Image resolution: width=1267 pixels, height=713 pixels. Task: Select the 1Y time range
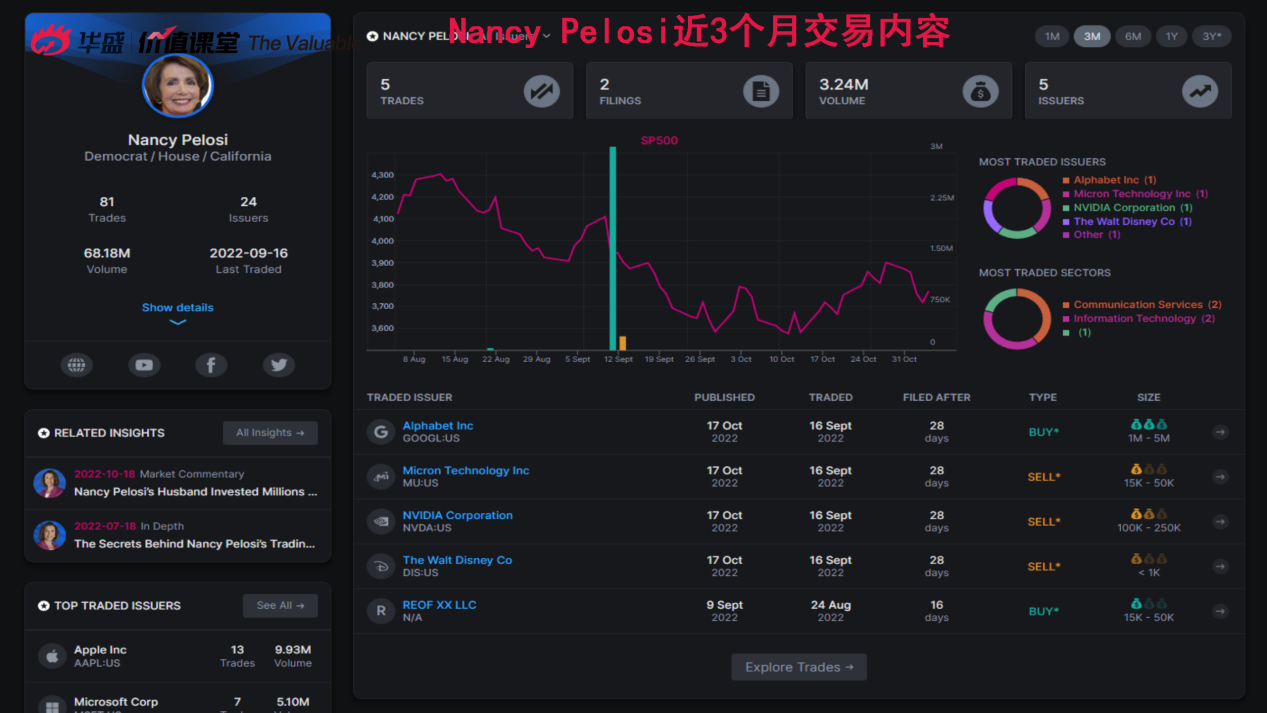point(1171,36)
